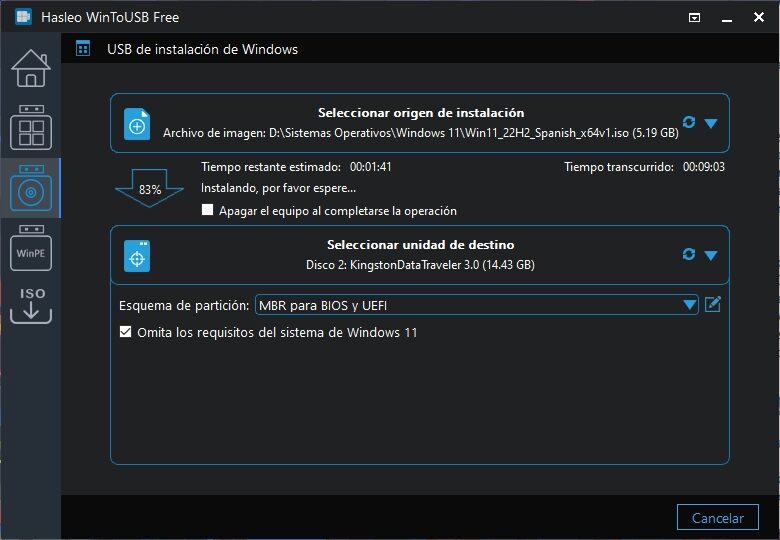Open the title bar menu dropdown button
Viewport: 780px width, 540px height.
click(694, 18)
